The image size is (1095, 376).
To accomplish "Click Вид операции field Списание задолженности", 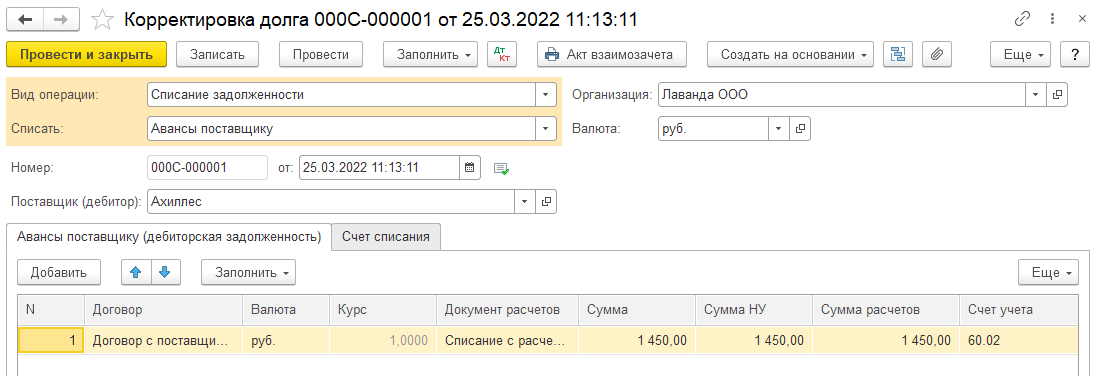I will (341, 94).
